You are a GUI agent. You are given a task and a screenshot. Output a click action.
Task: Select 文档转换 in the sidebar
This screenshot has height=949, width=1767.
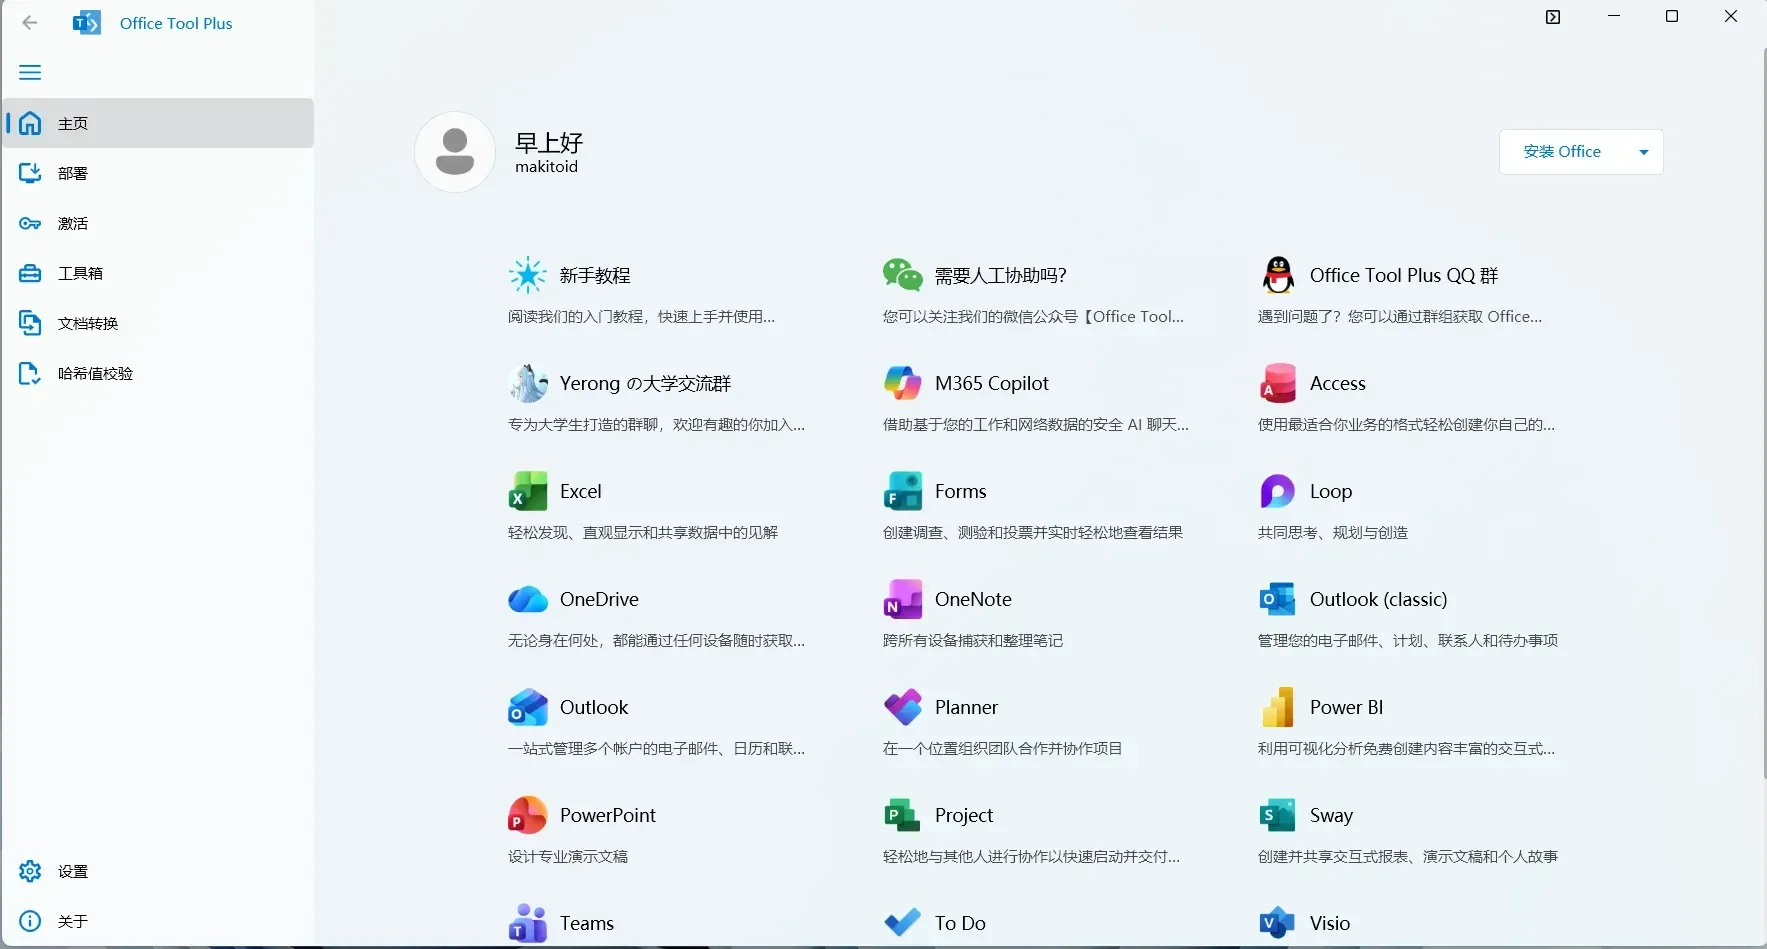[158, 323]
